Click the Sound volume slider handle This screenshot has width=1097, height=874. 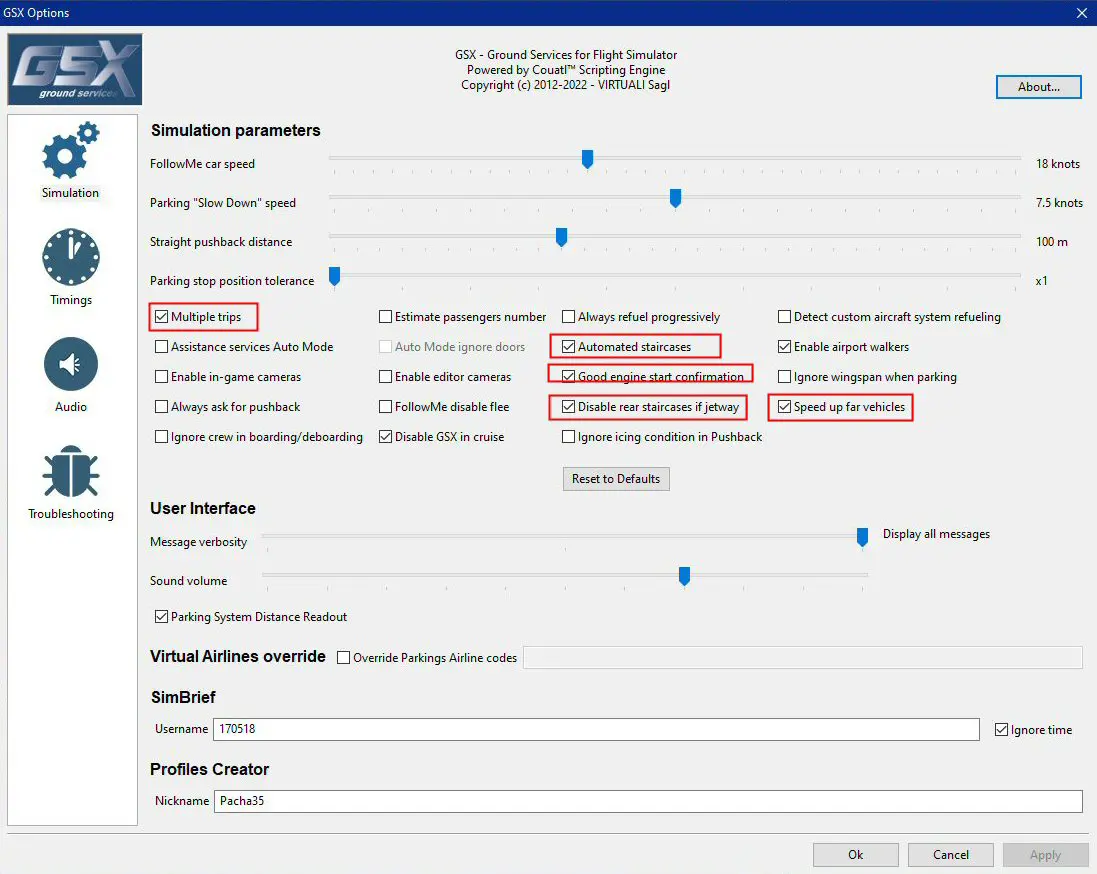[684, 577]
